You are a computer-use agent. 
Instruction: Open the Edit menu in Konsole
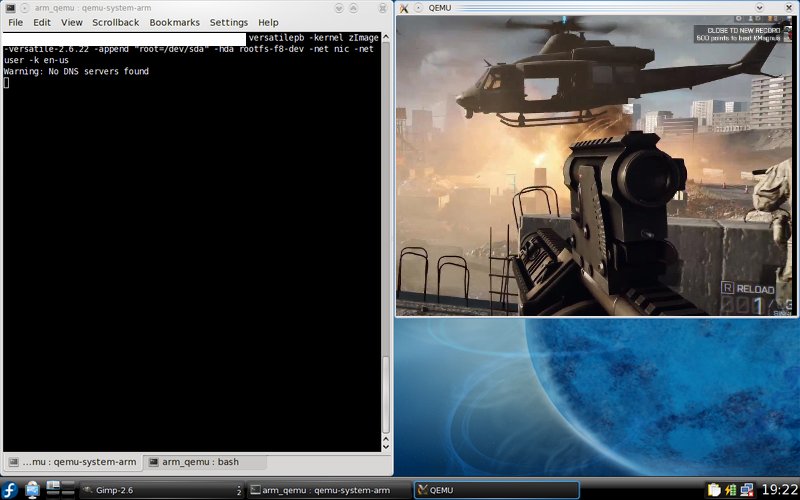[x=42, y=22]
